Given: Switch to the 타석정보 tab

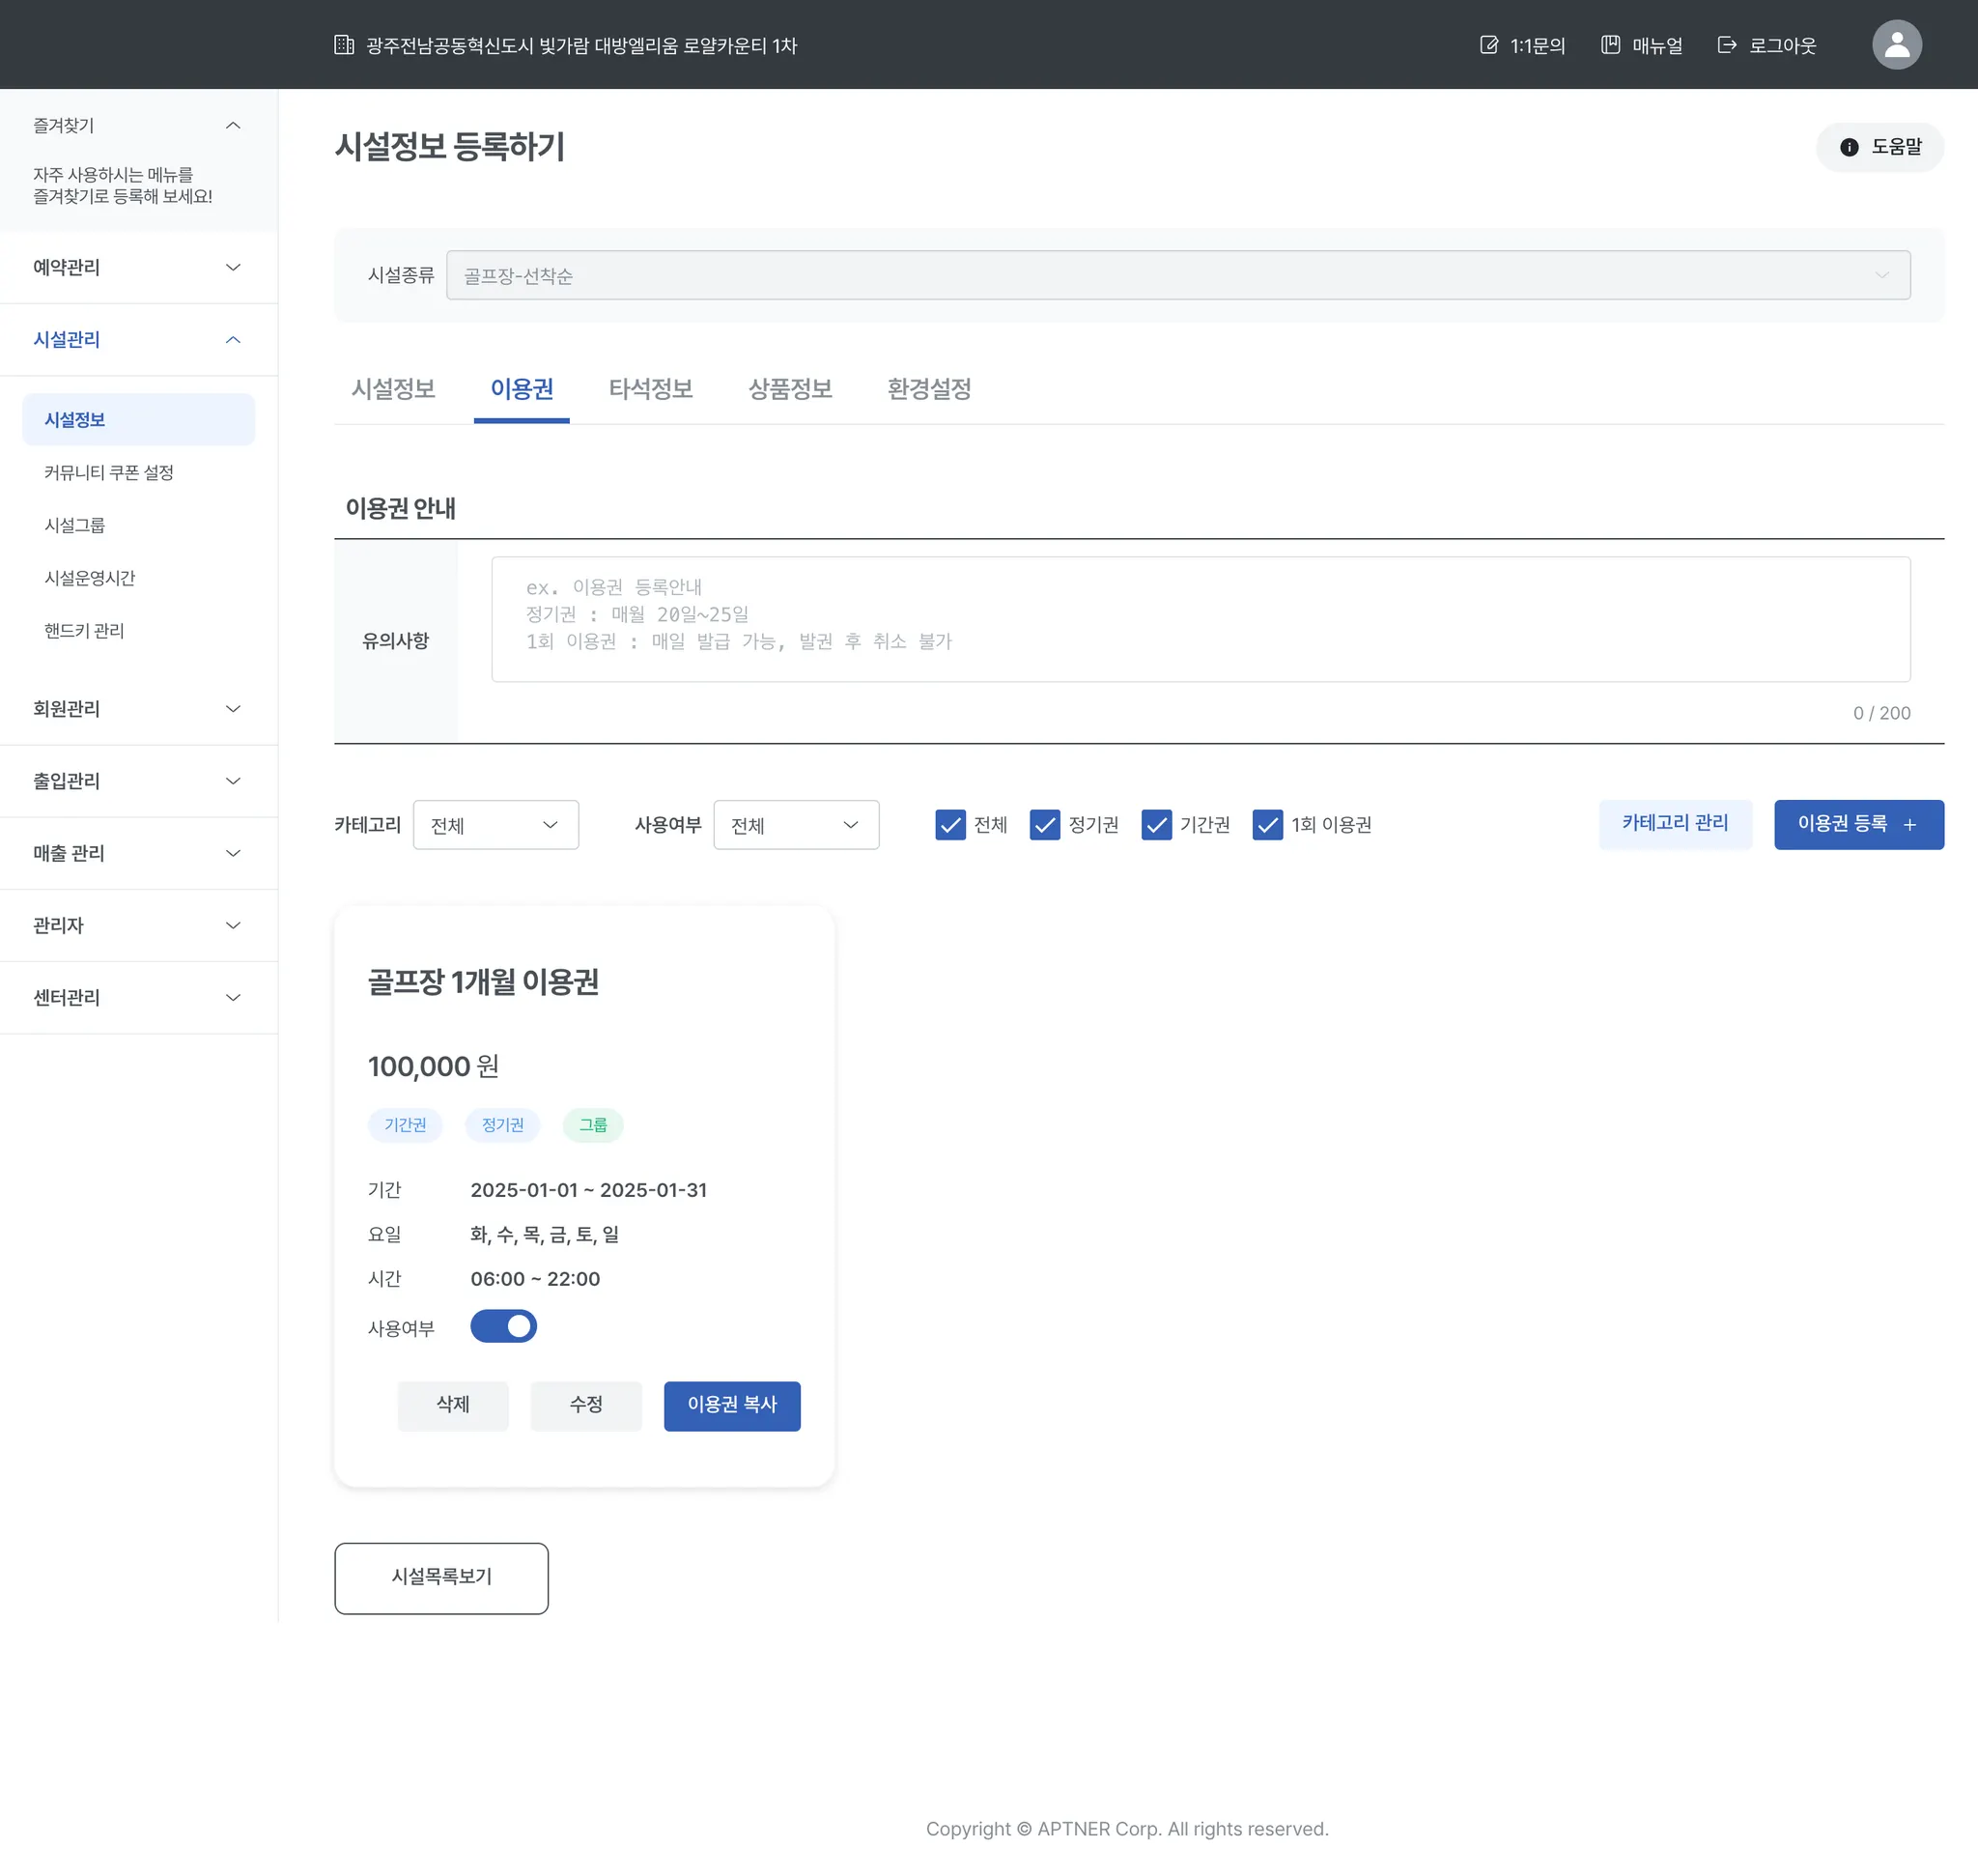Looking at the screenshot, I should [650, 389].
